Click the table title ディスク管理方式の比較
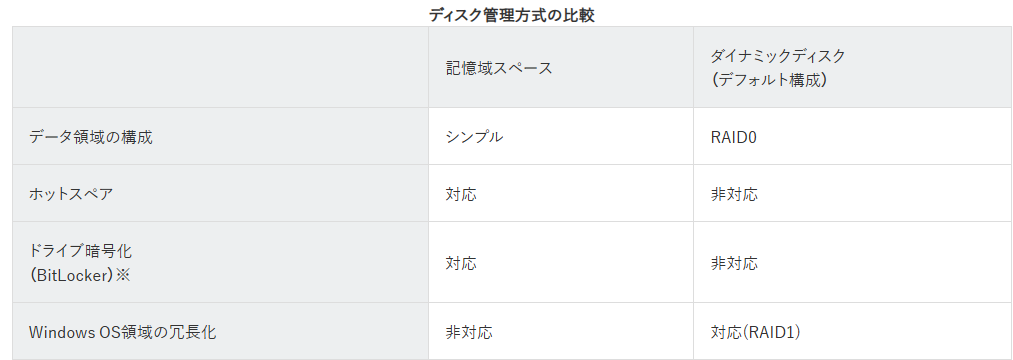The image size is (1013, 360). coord(512,16)
